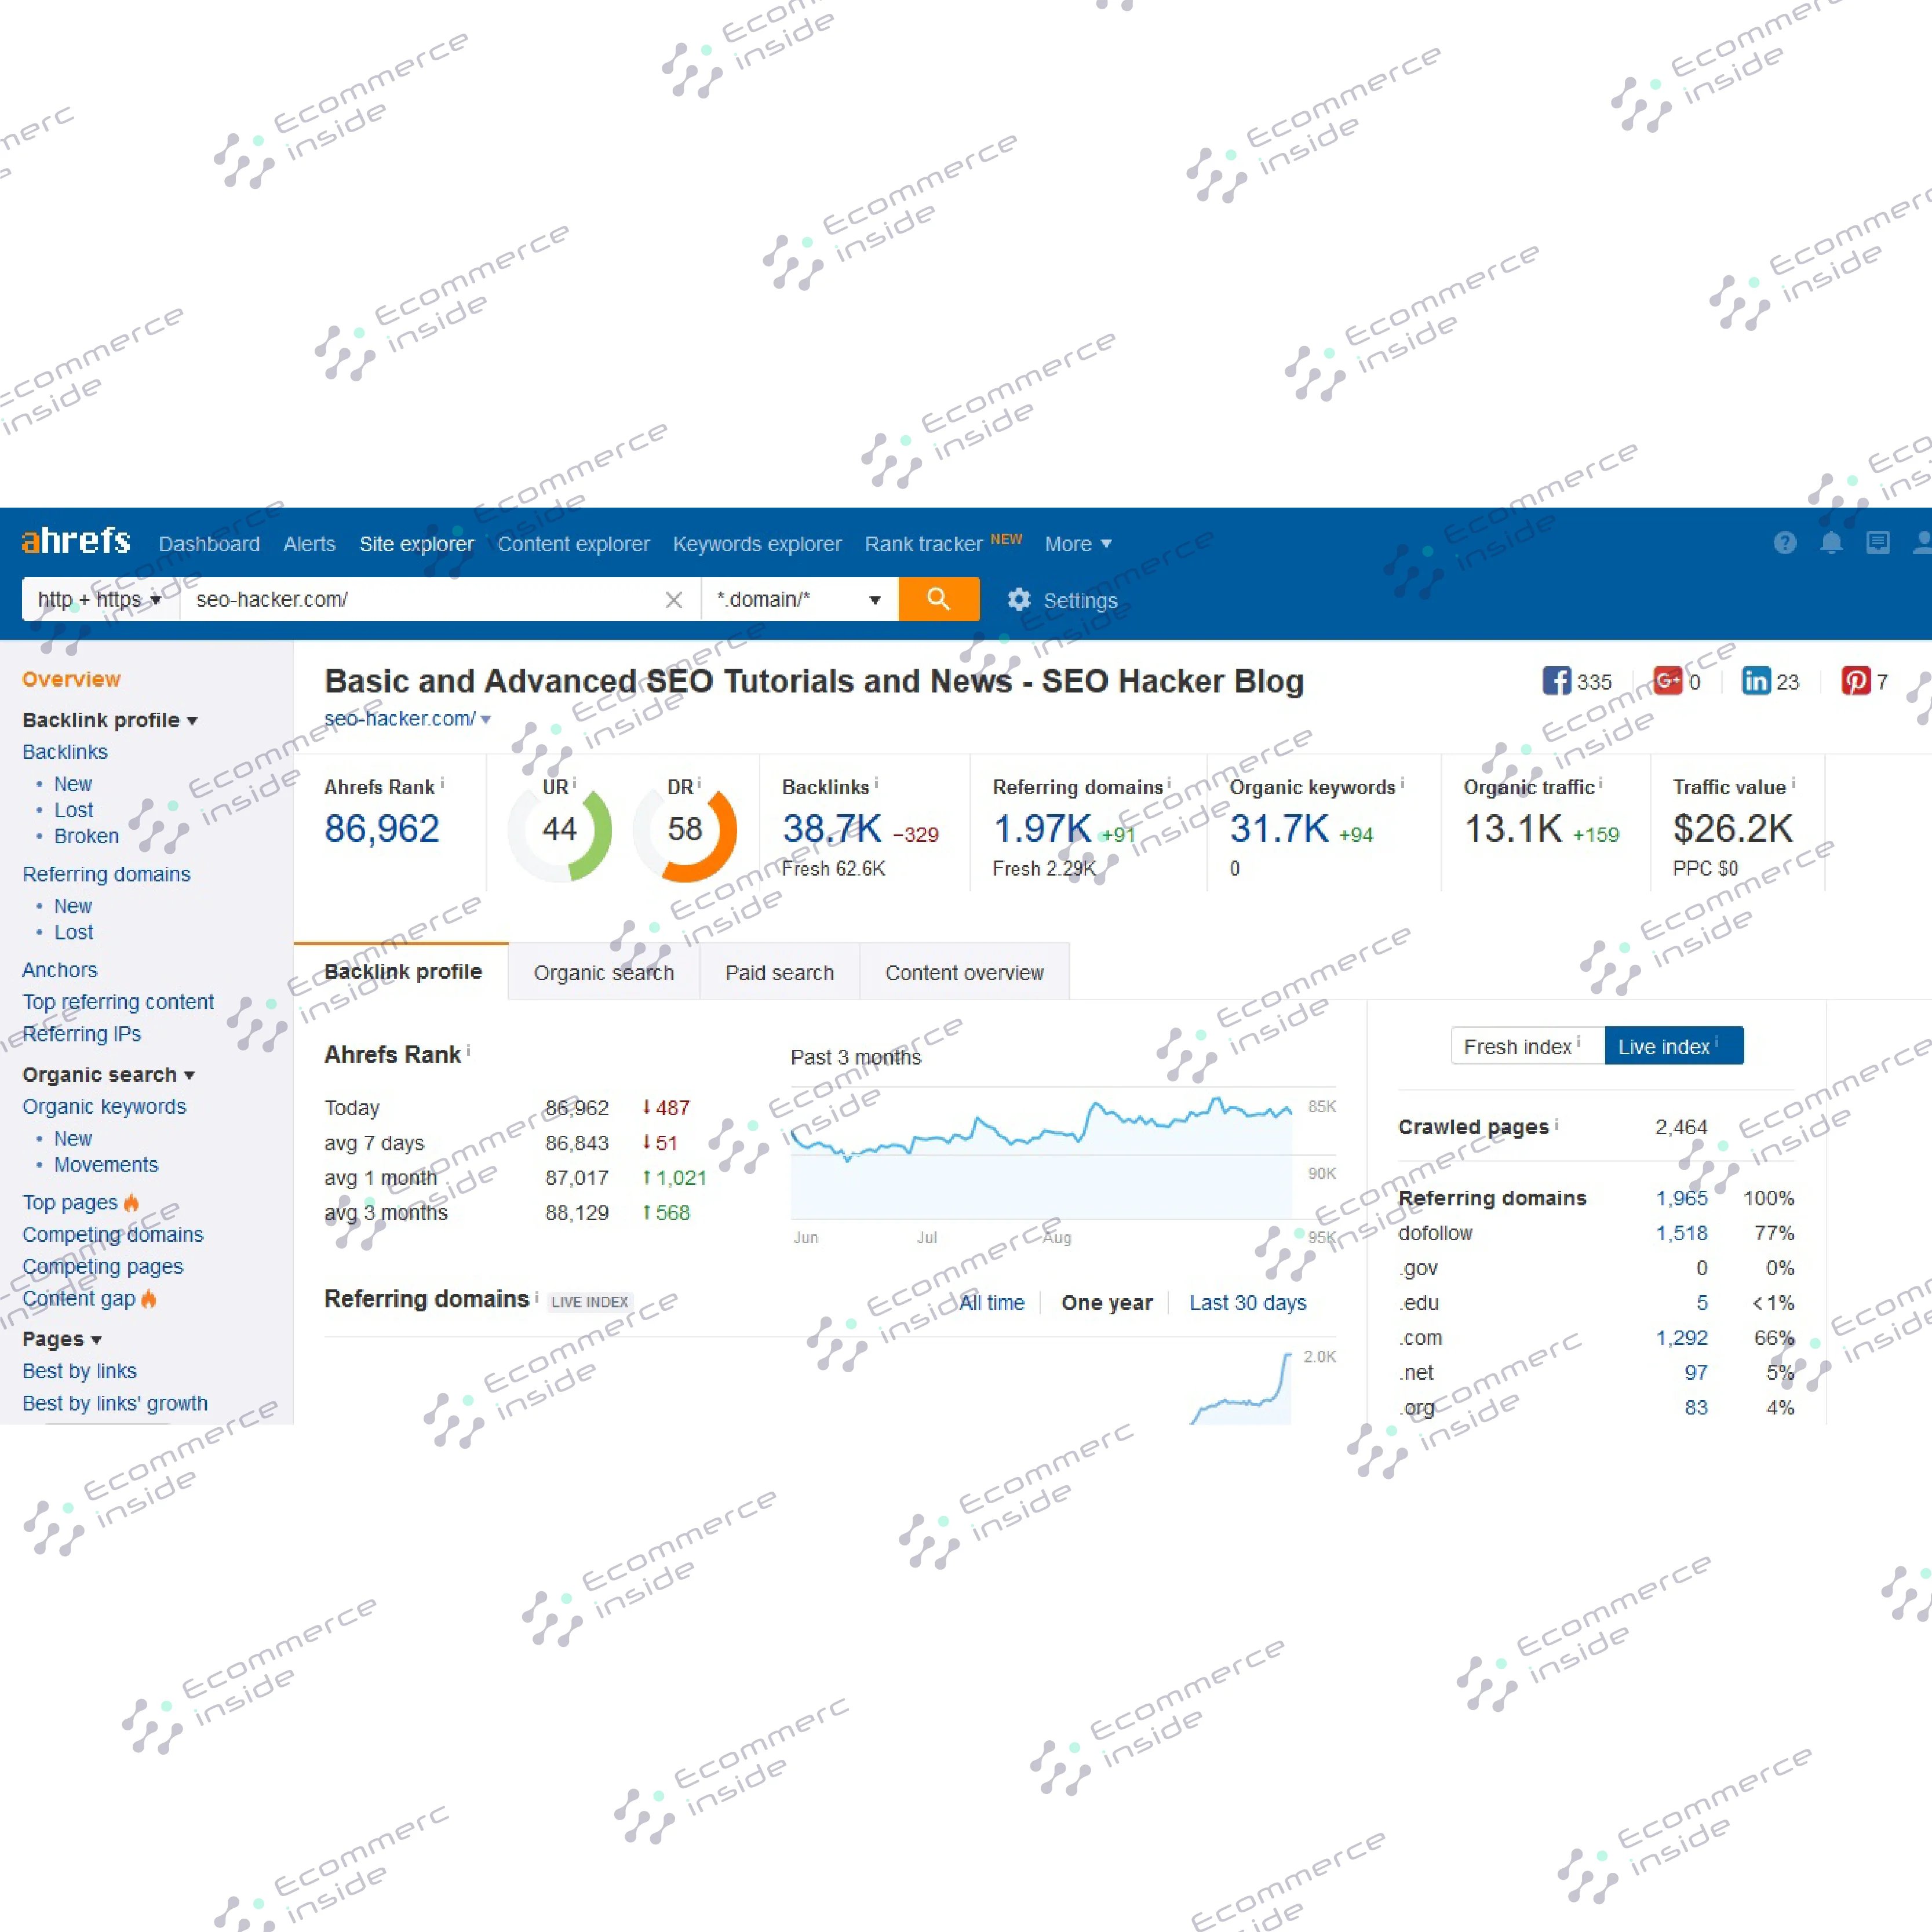Click the 38.7K backlinks value
1932x1932 pixels.
[x=832, y=828]
